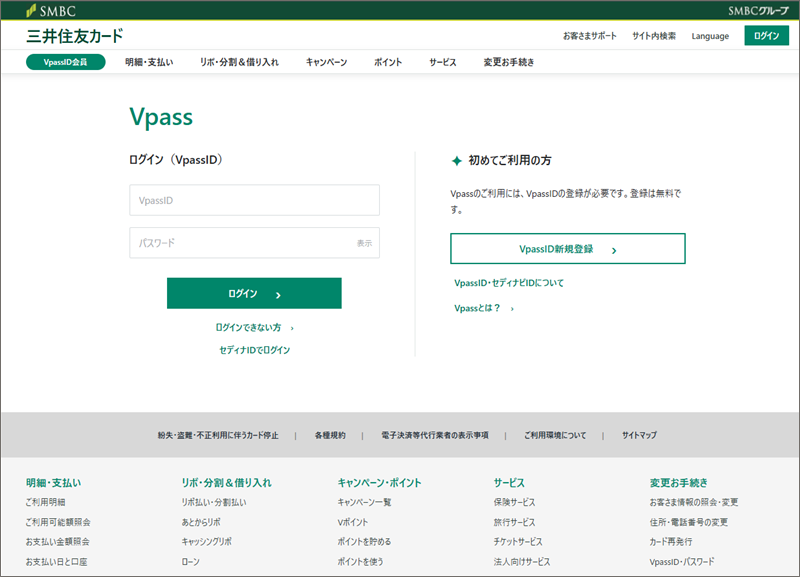Open the ポイント menu
Image resolution: width=800 pixels, height=577 pixels.
(x=388, y=62)
